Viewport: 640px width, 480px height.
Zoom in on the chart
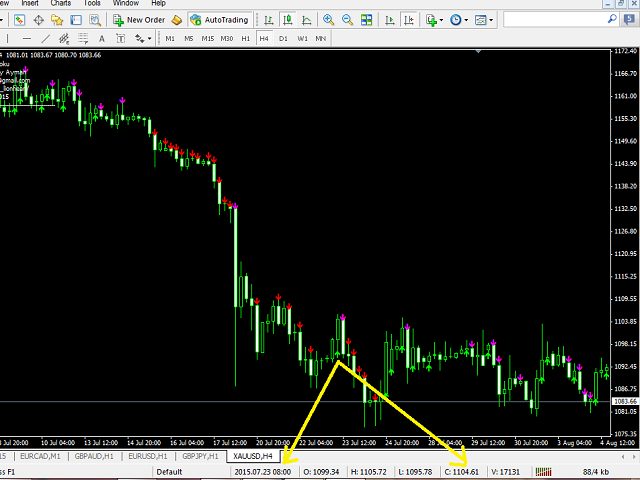click(x=328, y=20)
